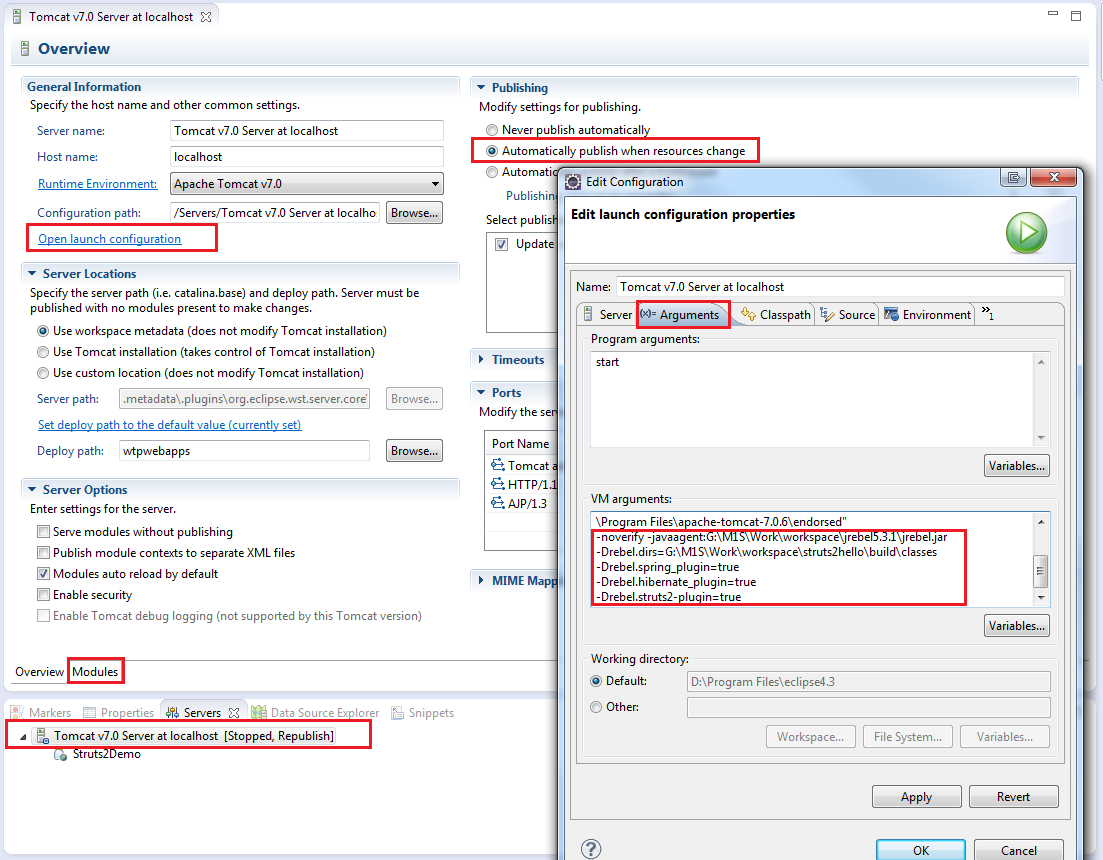Image resolution: width=1103 pixels, height=860 pixels.
Task: Click the green Run arrow icon in dialog
Action: tap(1026, 233)
